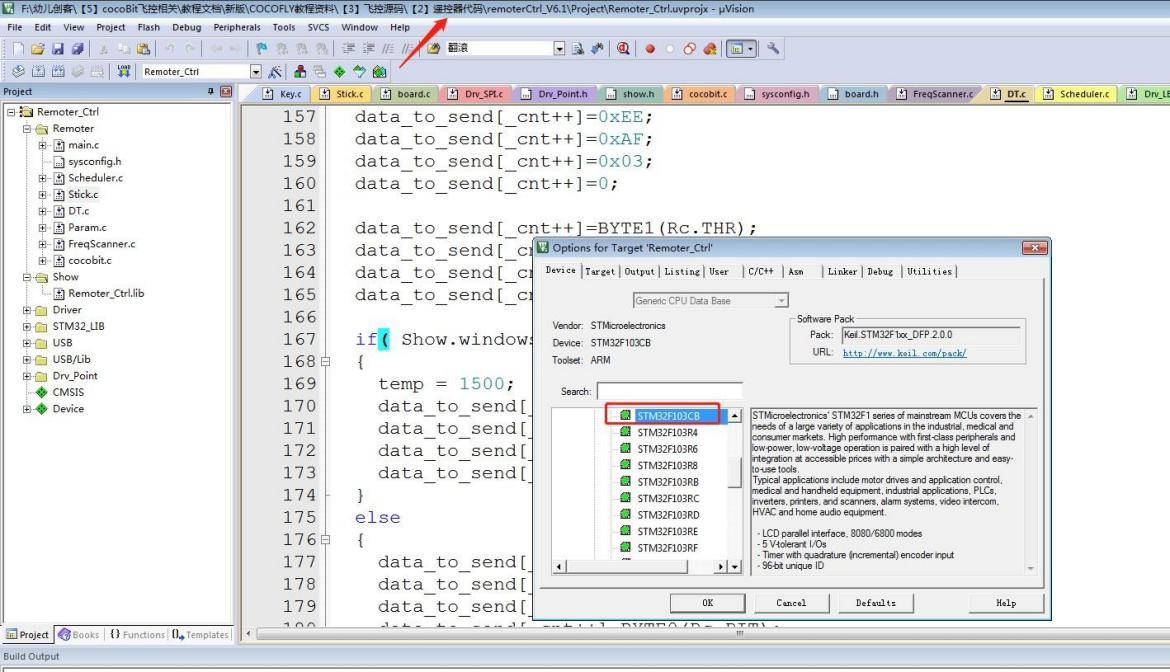The image size is (1170, 672).
Task: Switch to the Scheduler.c editor tab
Action: 1077,94
